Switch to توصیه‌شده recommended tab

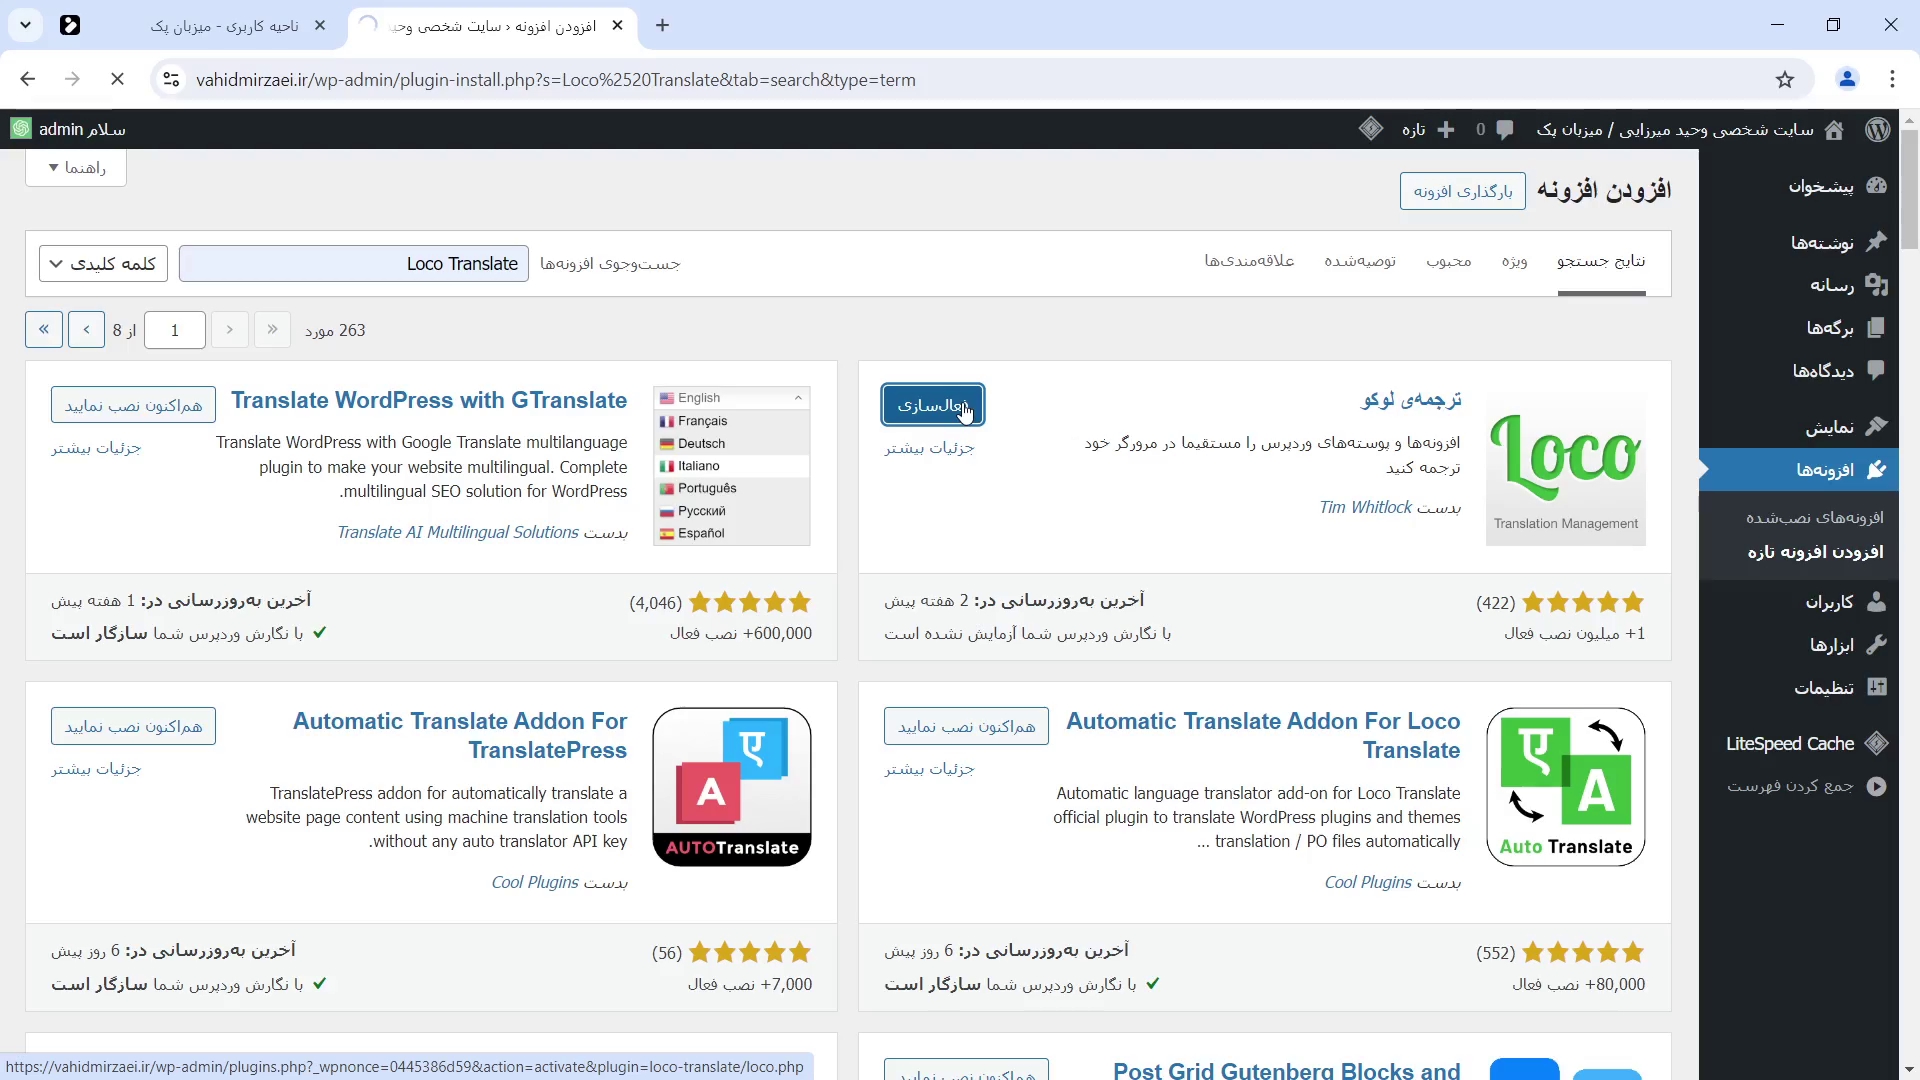pos(1360,260)
